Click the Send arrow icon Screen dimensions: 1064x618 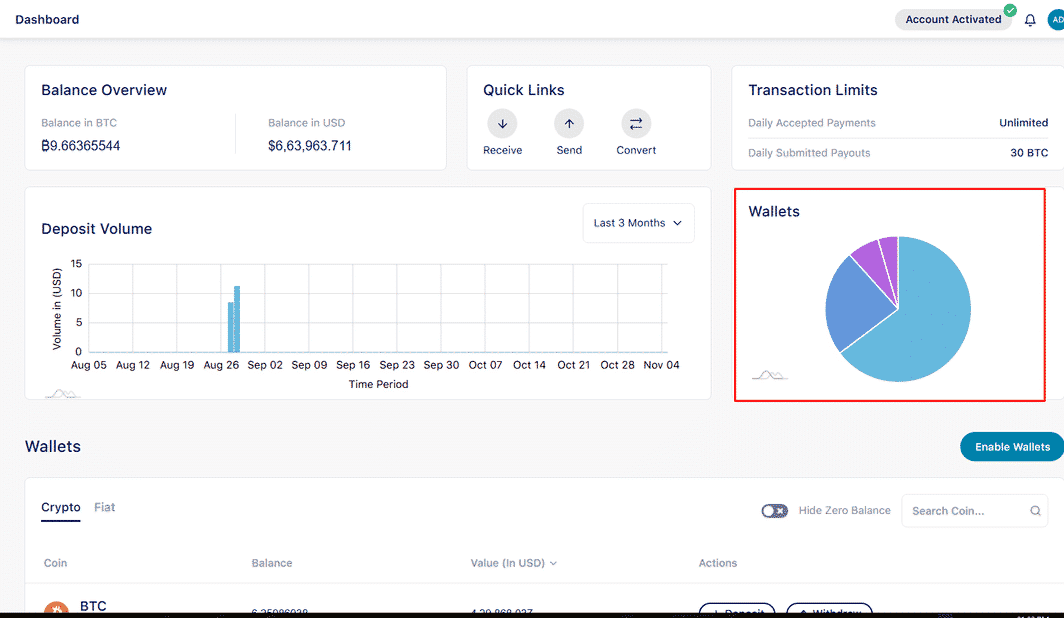[x=569, y=124]
